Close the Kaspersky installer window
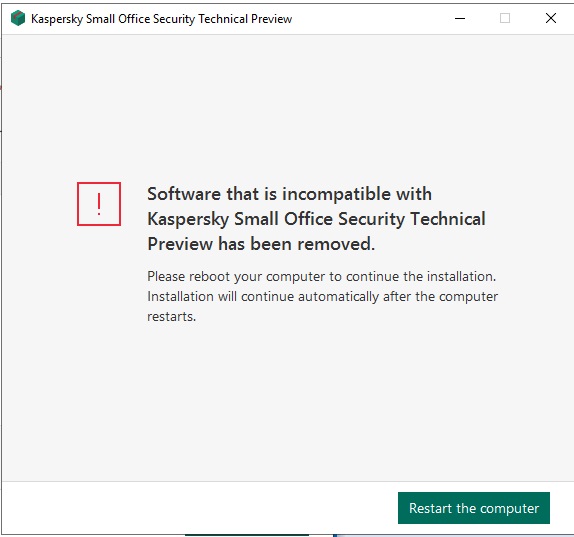The width and height of the screenshot is (574, 537). pos(551,18)
